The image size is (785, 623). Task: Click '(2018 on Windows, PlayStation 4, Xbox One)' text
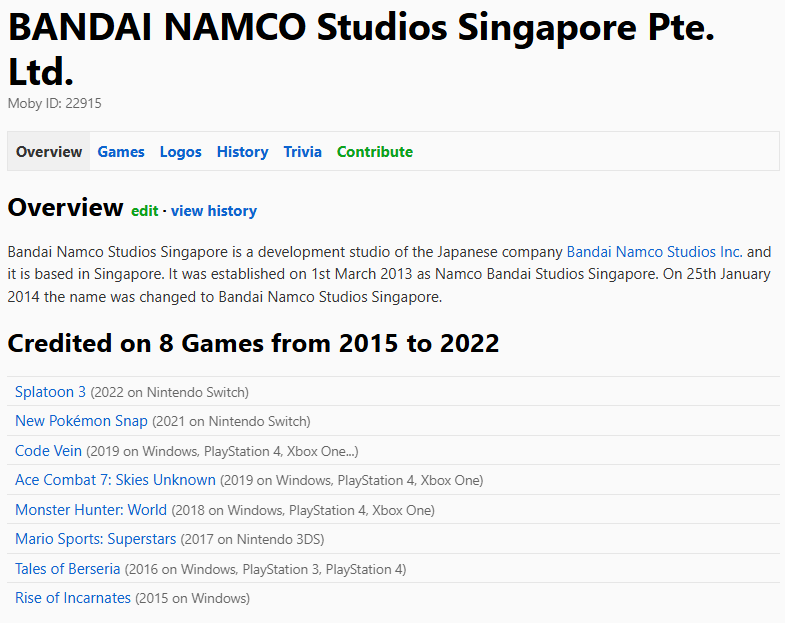303,510
